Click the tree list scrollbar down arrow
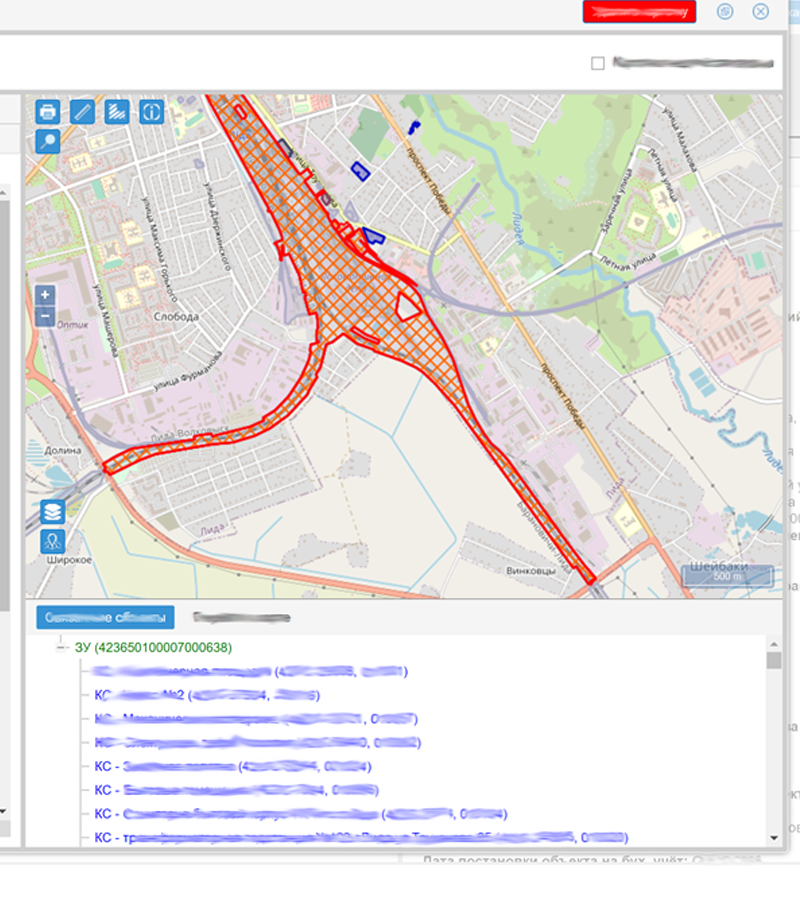The image size is (800, 900). pyautogui.click(x=773, y=837)
